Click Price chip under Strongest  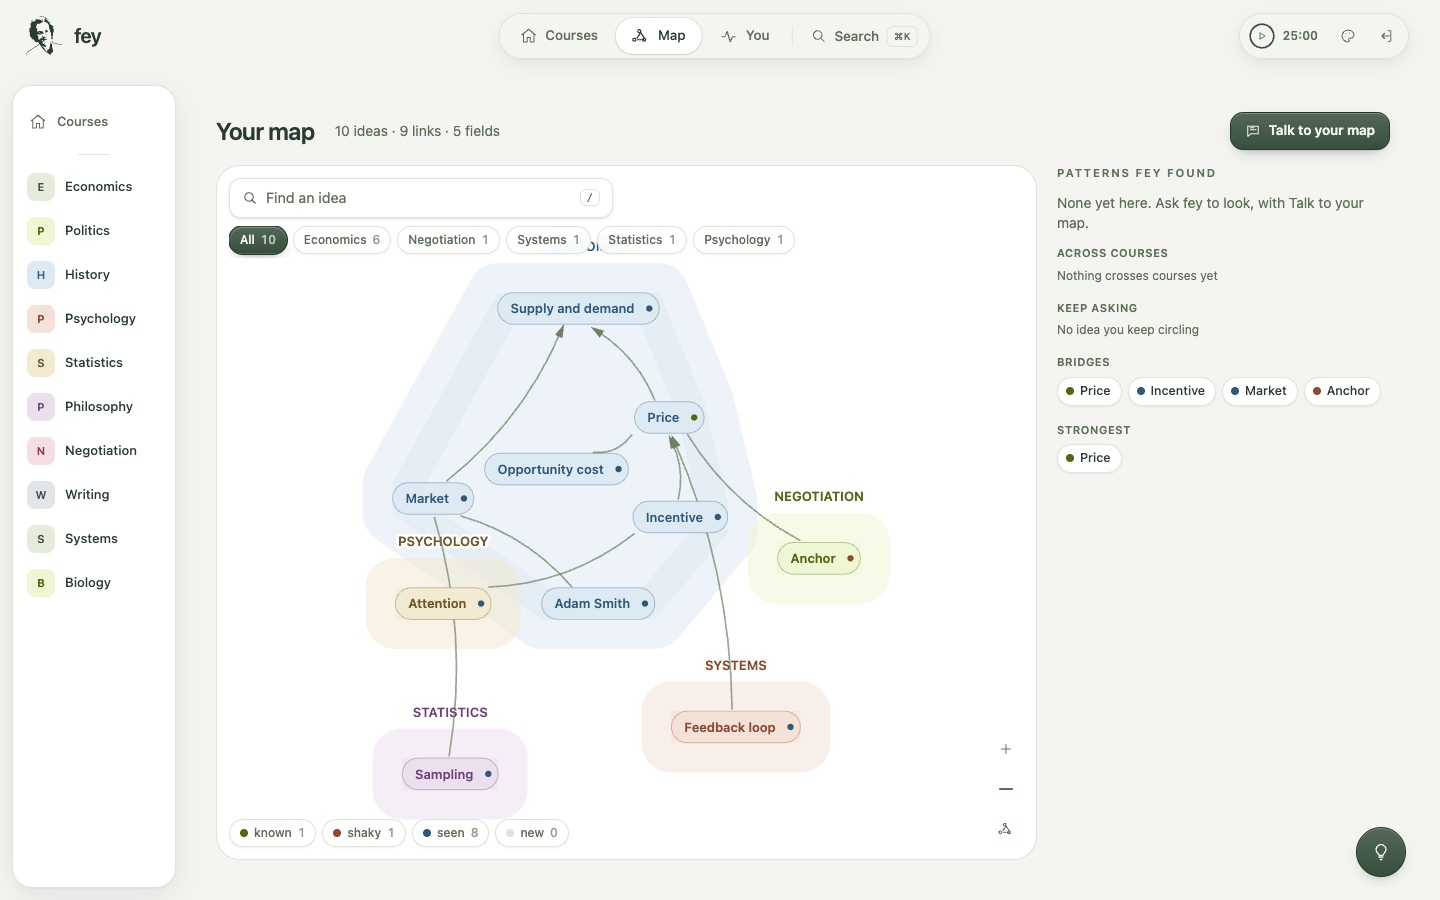click(x=1089, y=458)
